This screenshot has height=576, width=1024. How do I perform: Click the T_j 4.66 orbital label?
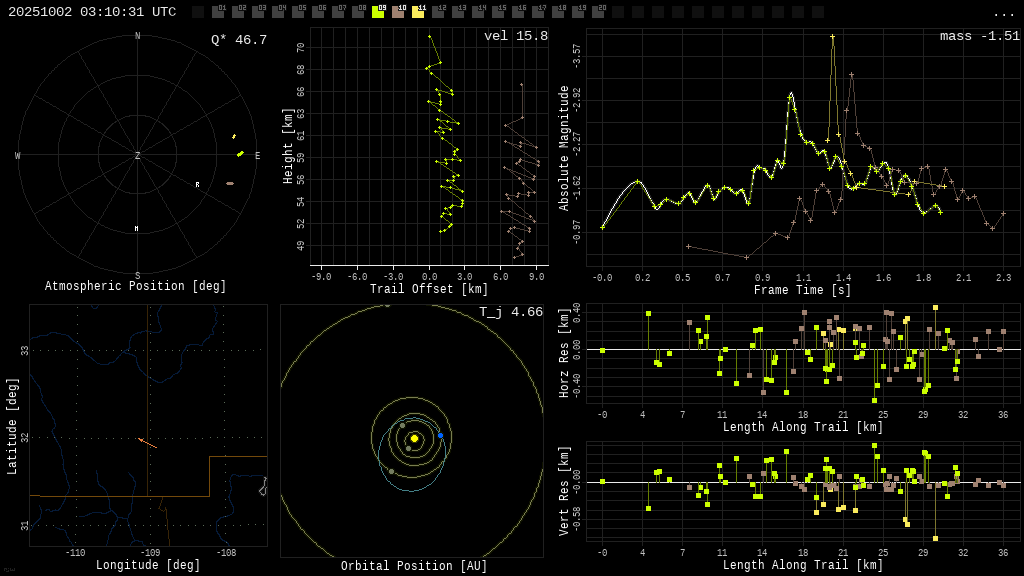tap(510, 312)
